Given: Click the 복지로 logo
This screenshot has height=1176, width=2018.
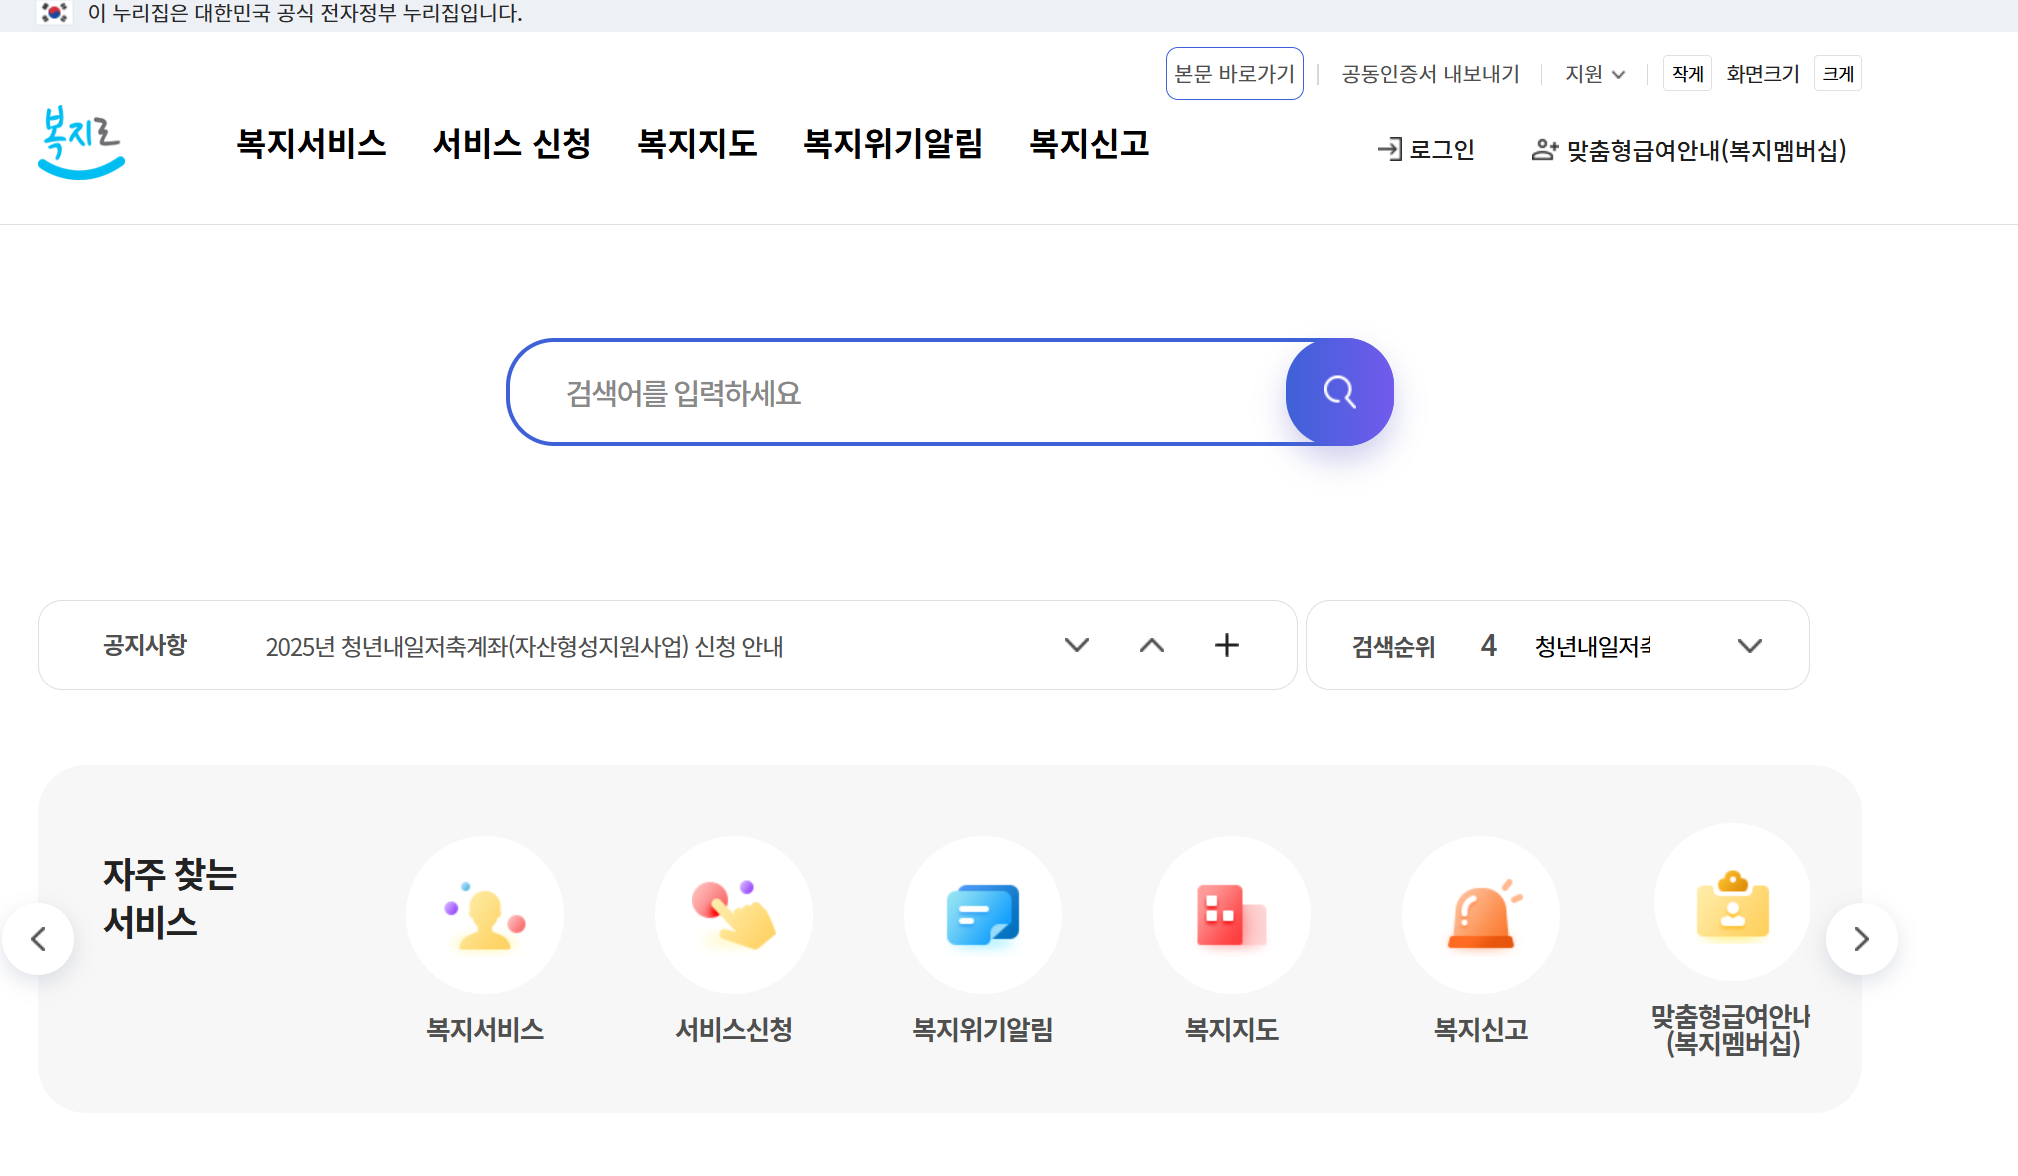Looking at the screenshot, I should pyautogui.click(x=81, y=142).
